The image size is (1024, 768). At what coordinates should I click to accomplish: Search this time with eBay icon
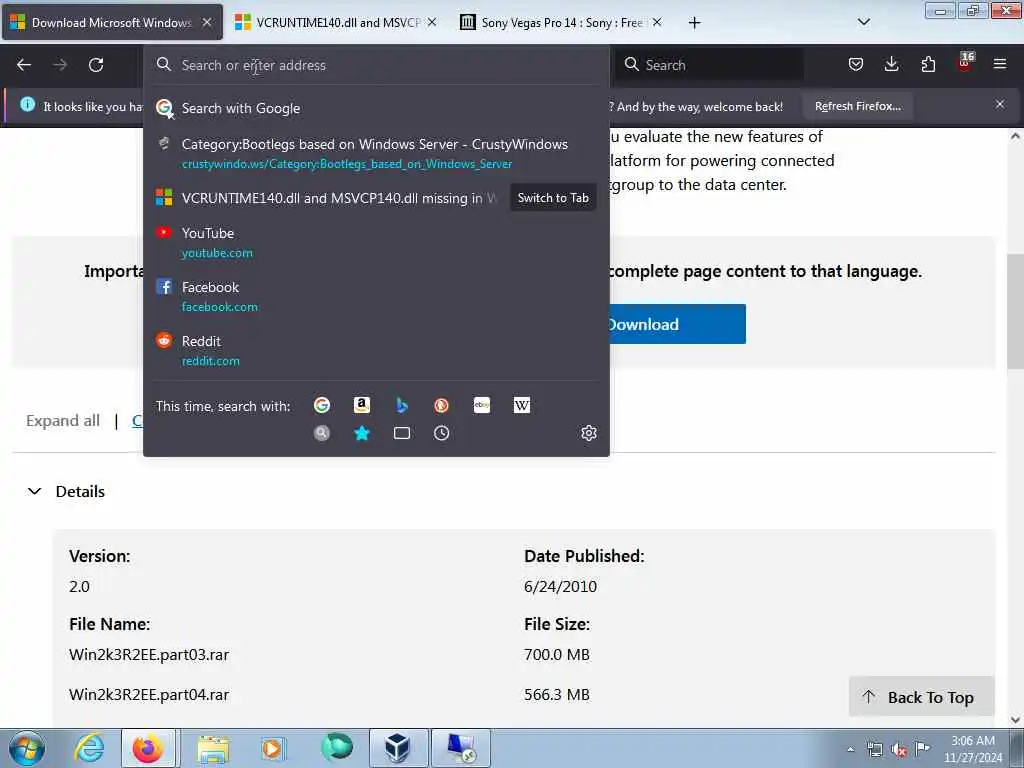click(482, 405)
